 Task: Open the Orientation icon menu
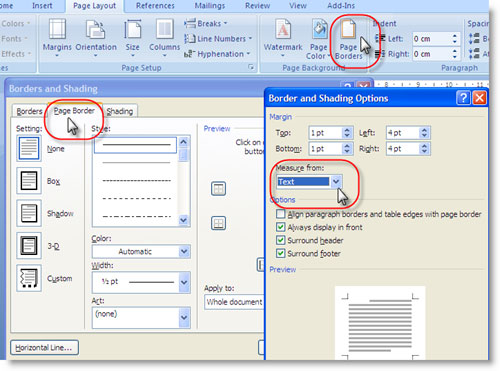point(96,29)
